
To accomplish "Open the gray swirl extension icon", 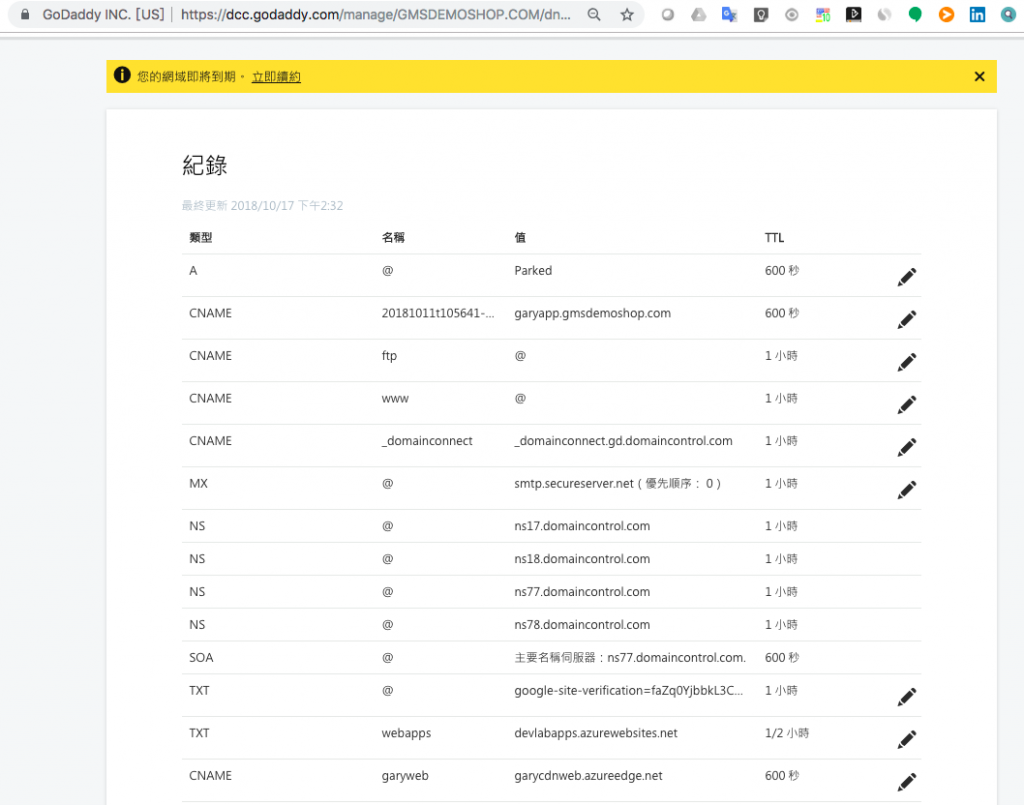I will point(884,14).
